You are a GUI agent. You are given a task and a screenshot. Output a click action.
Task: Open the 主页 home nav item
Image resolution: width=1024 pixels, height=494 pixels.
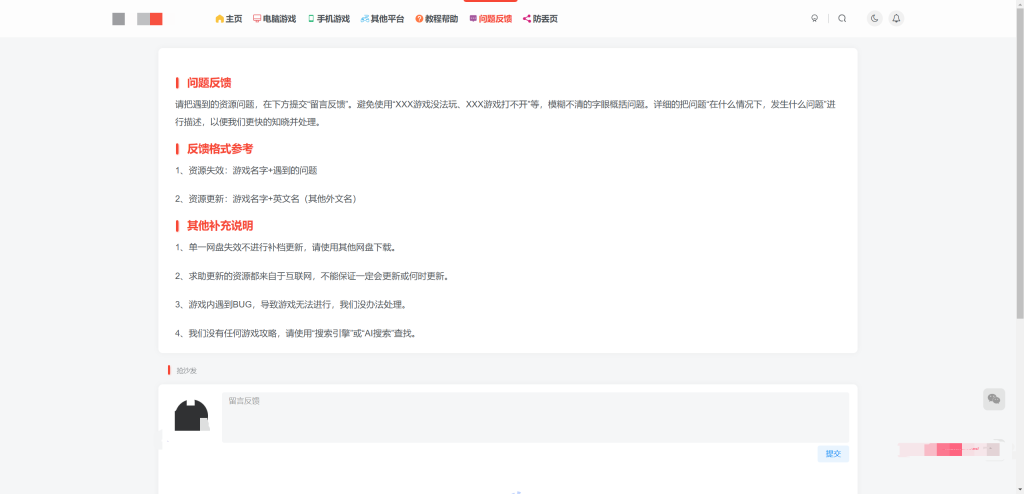[229, 19]
